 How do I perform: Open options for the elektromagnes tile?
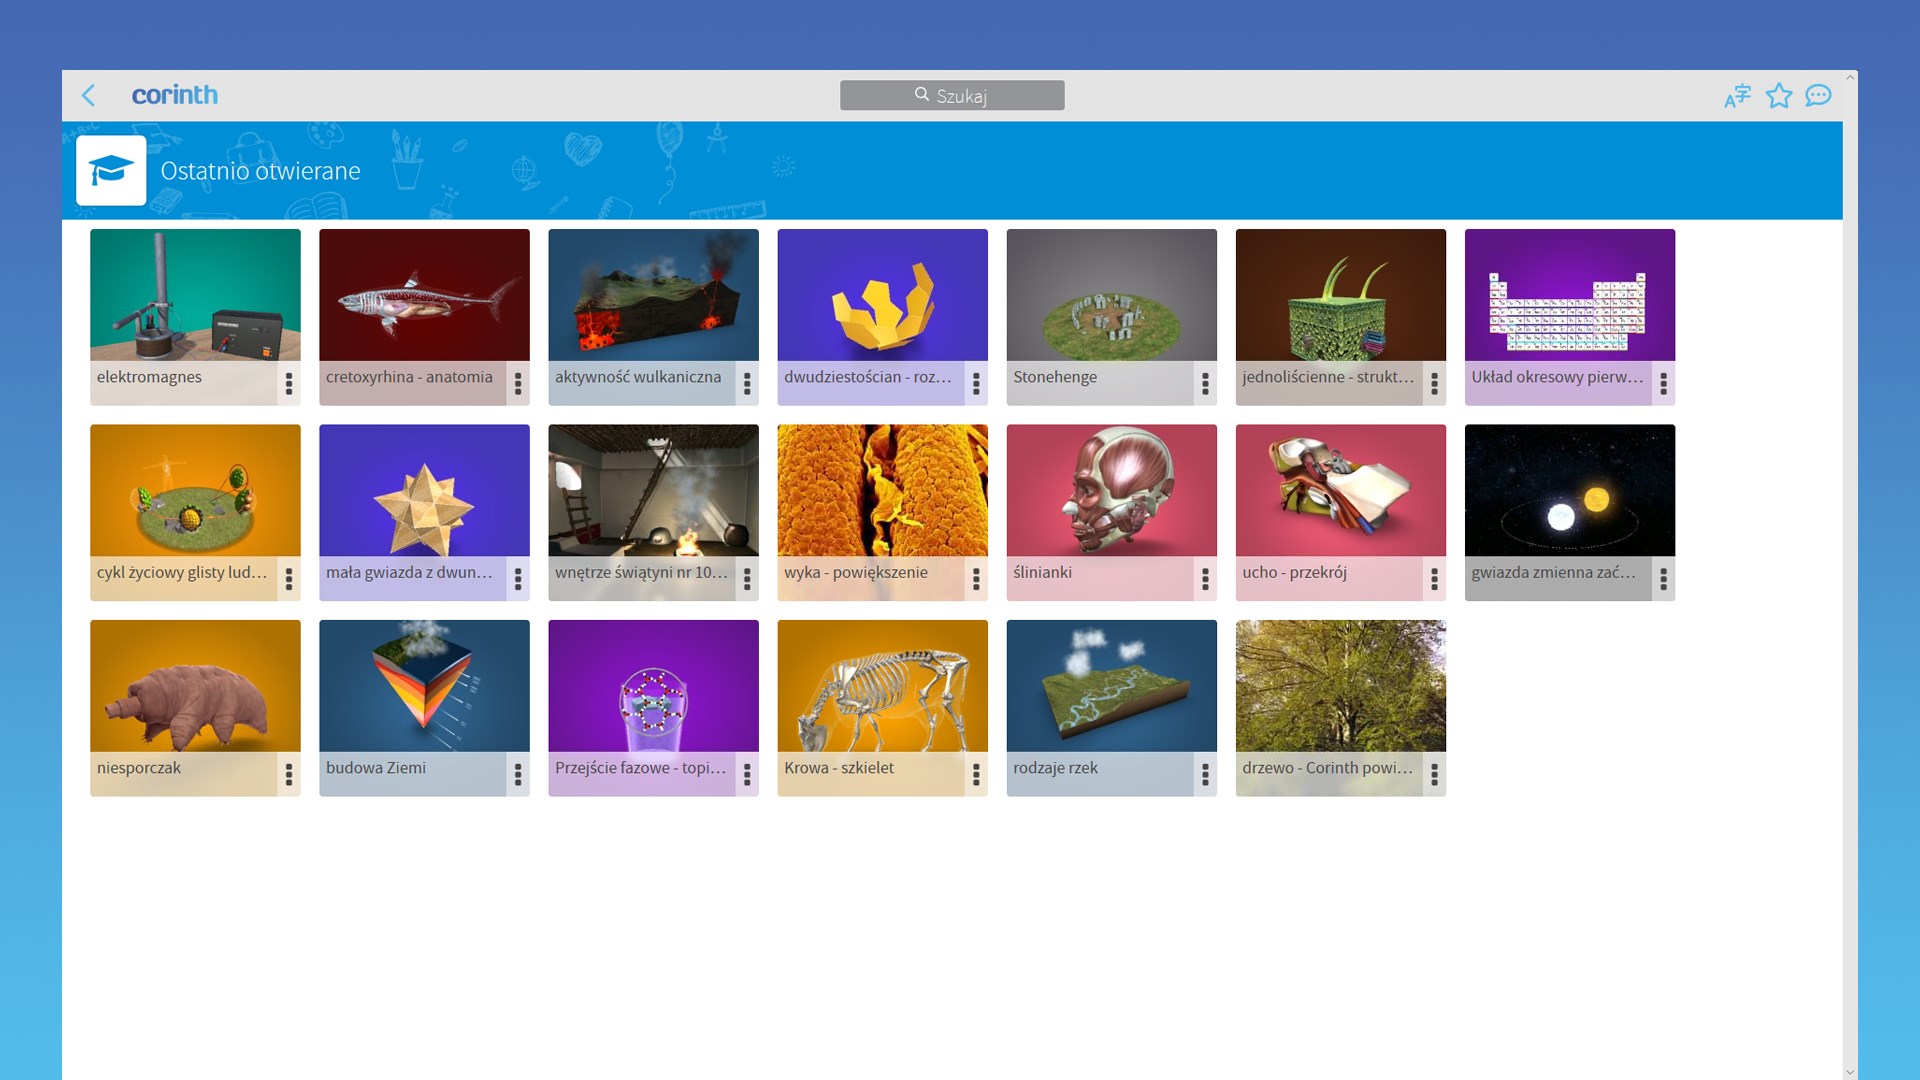[x=290, y=383]
